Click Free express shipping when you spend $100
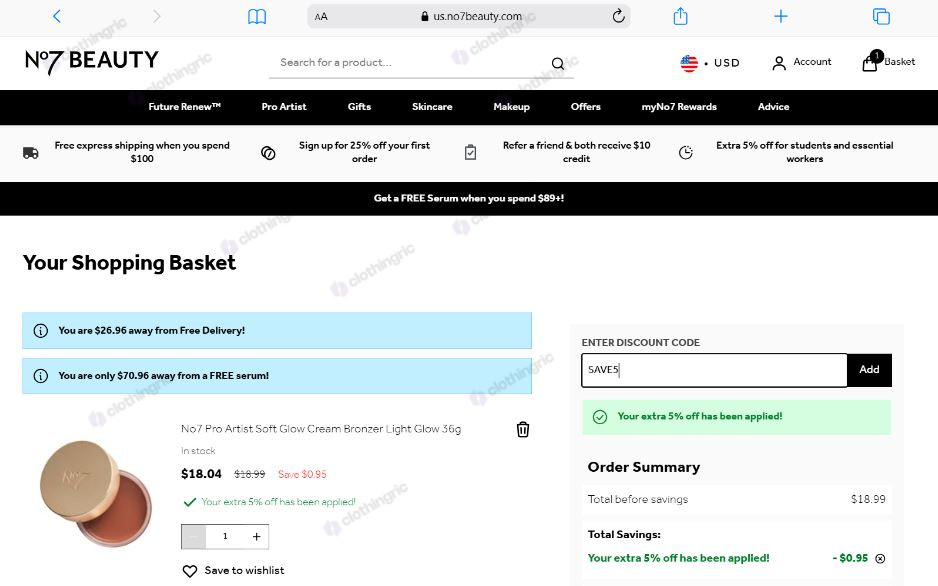This screenshot has height=586, width=938. [x=142, y=152]
